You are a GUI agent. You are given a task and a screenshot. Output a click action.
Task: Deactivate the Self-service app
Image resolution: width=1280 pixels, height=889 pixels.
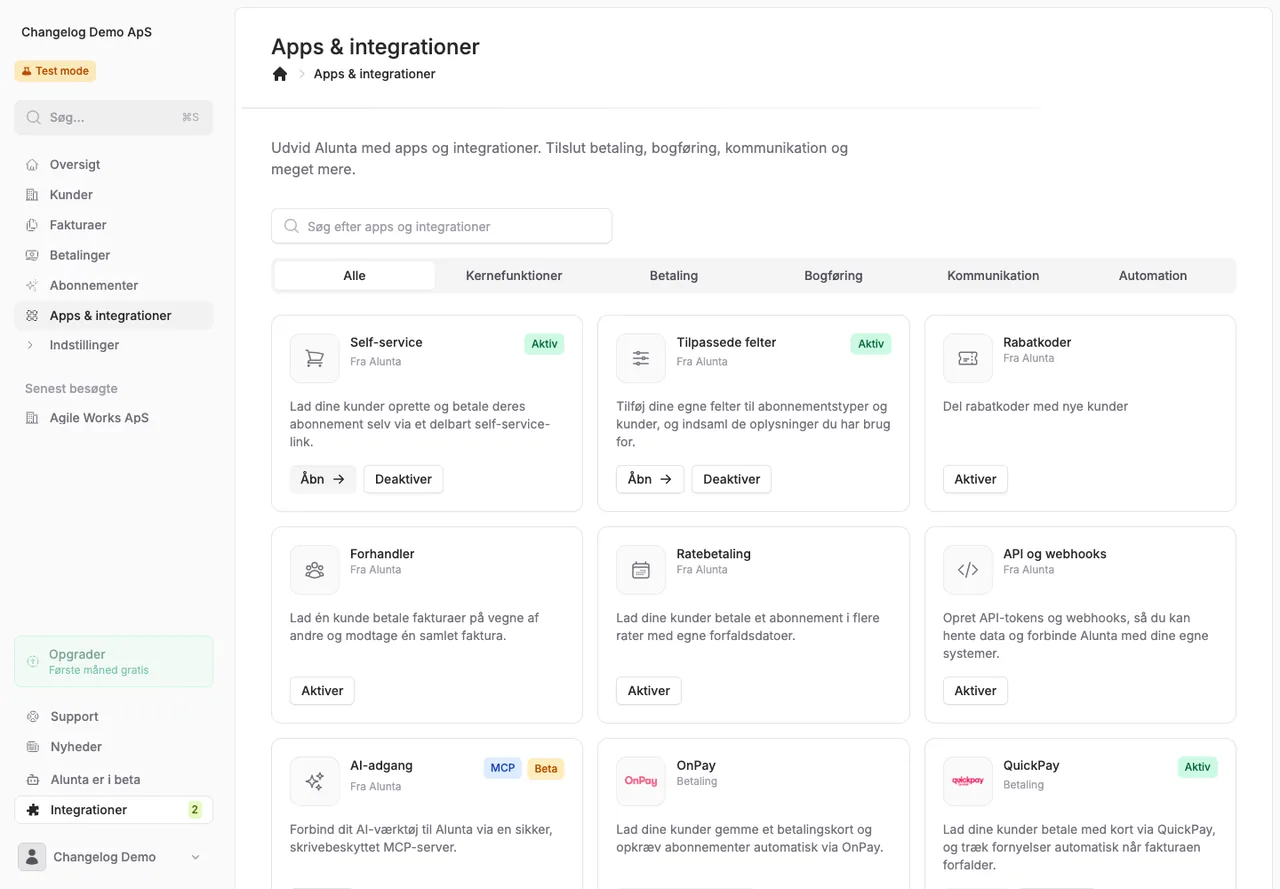click(x=403, y=479)
